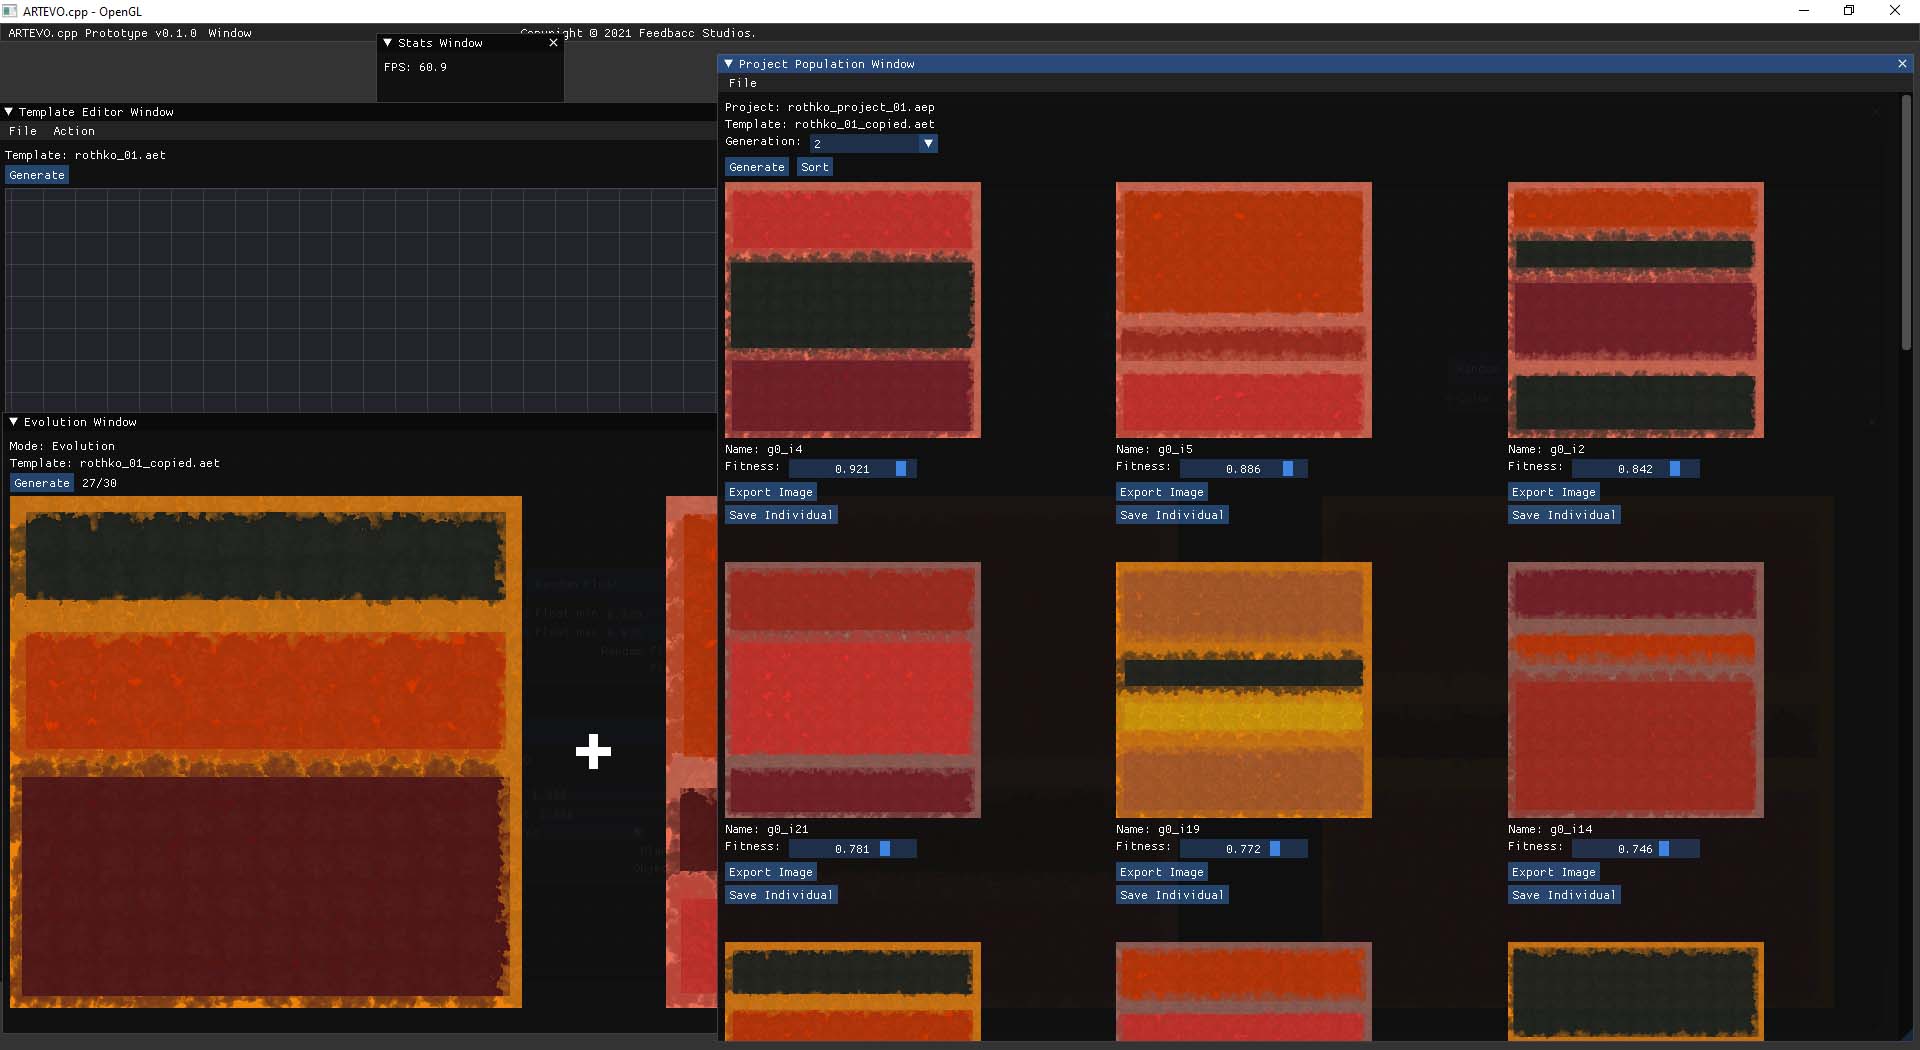Collapse the Template Editor Window

pos(9,112)
